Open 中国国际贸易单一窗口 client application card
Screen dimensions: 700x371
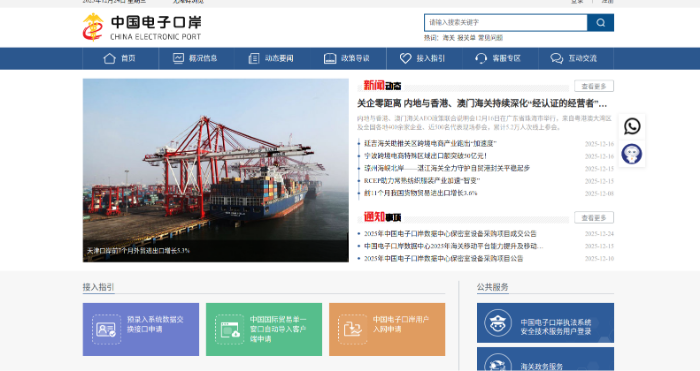pyautogui.click(x=264, y=329)
